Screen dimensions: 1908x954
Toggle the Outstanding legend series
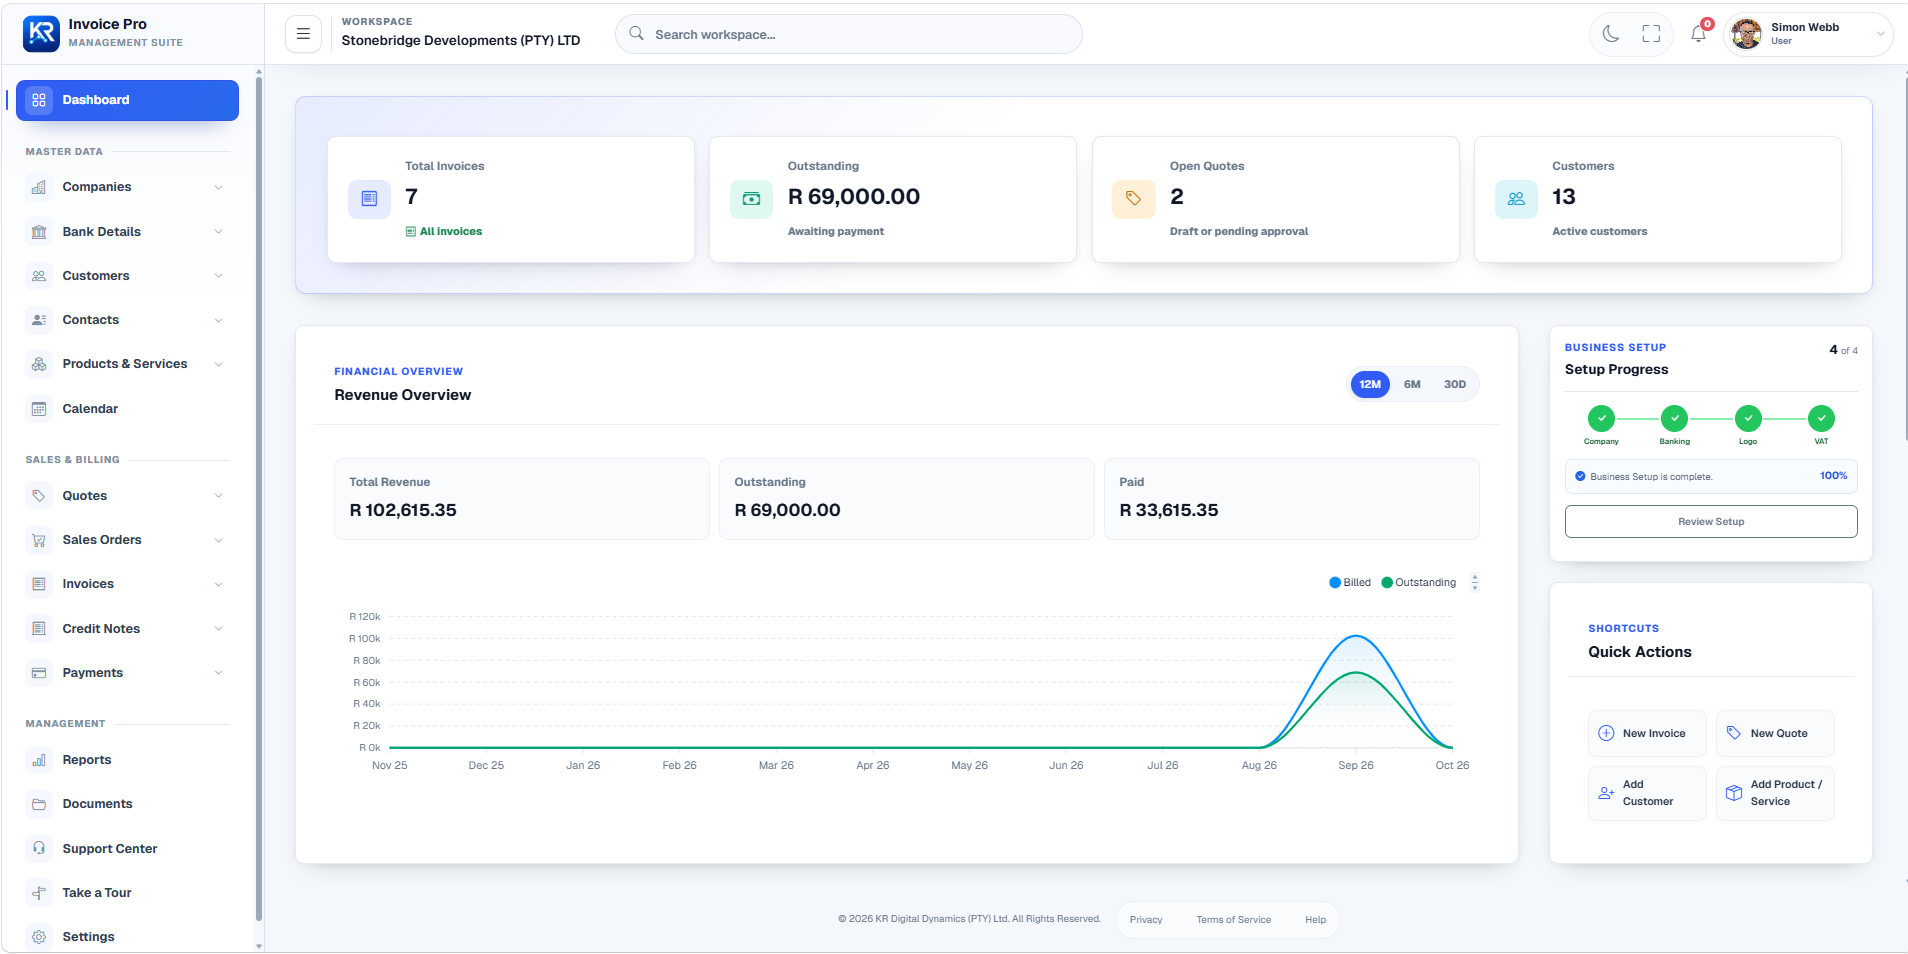pos(1419,583)
